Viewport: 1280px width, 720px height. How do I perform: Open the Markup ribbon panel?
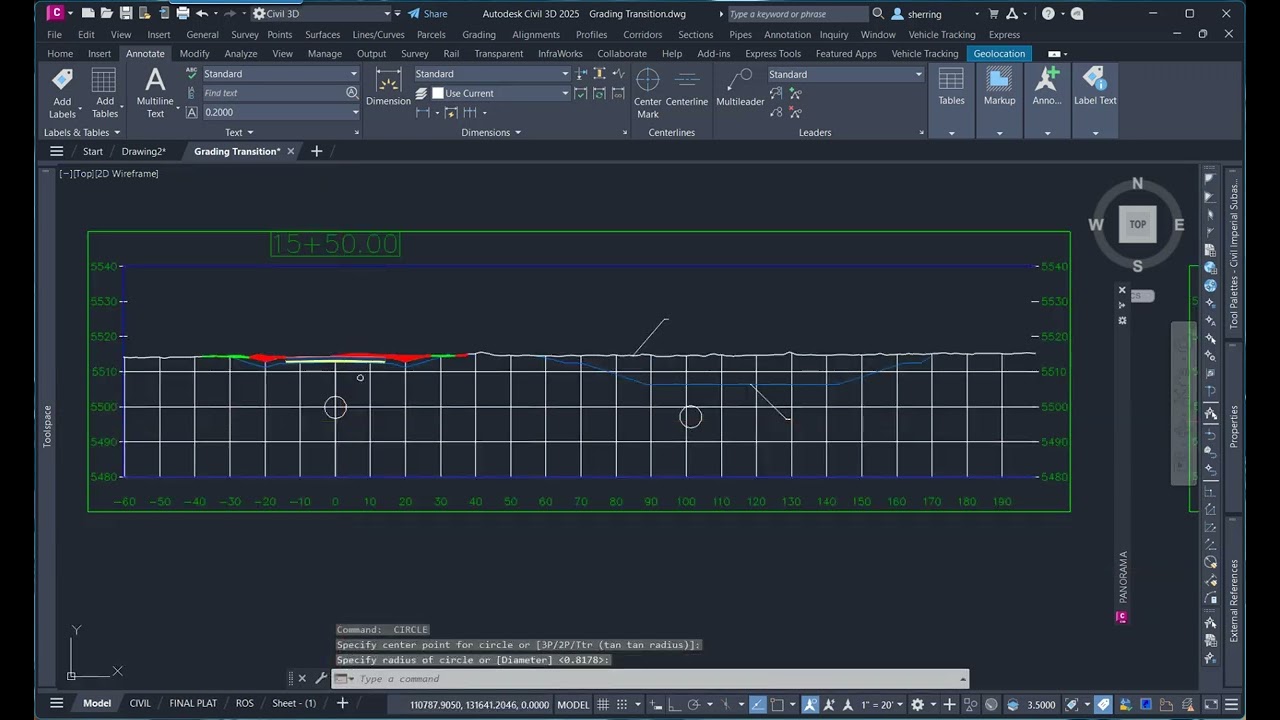click(999, 100)
